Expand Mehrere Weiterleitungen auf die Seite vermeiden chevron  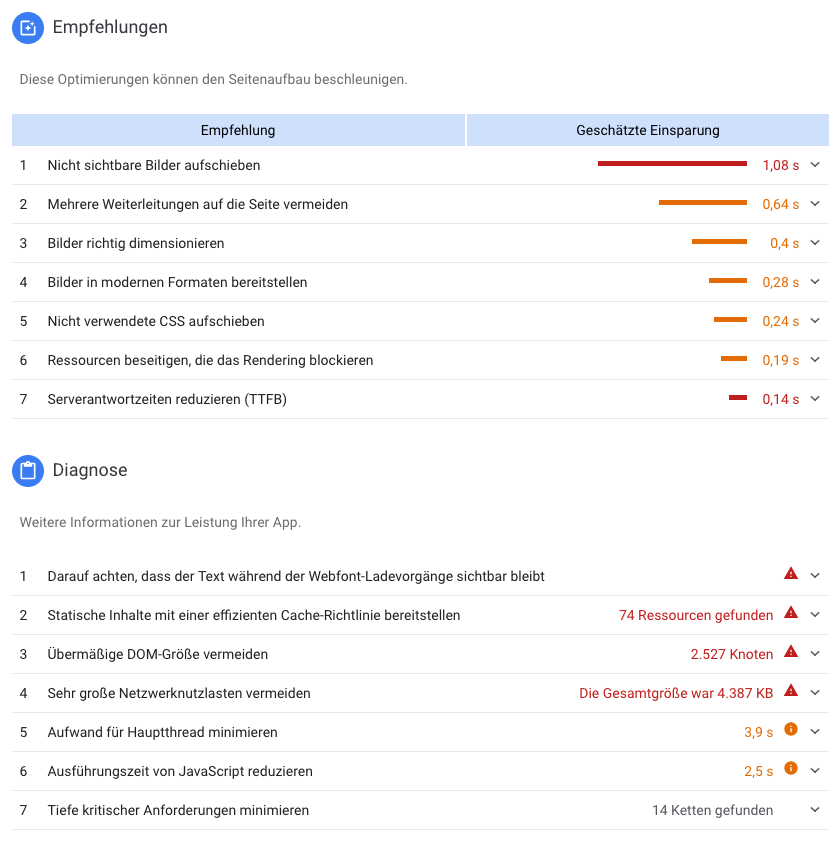[815, 204]
